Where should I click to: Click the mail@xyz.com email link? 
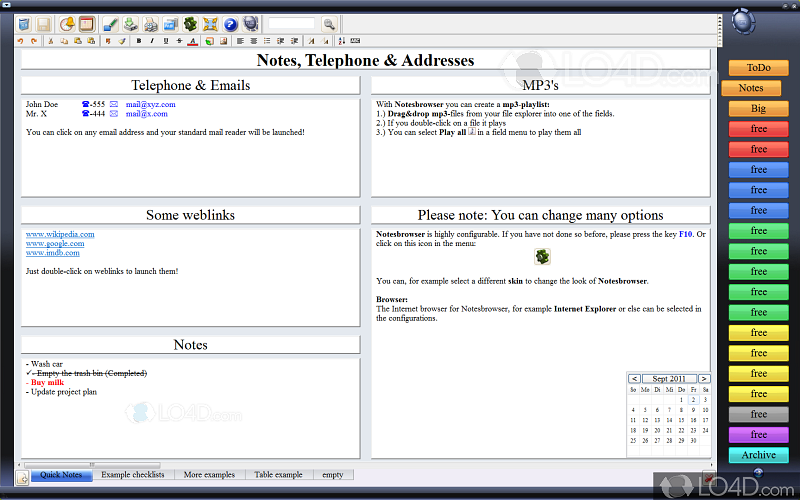point(151,105)
